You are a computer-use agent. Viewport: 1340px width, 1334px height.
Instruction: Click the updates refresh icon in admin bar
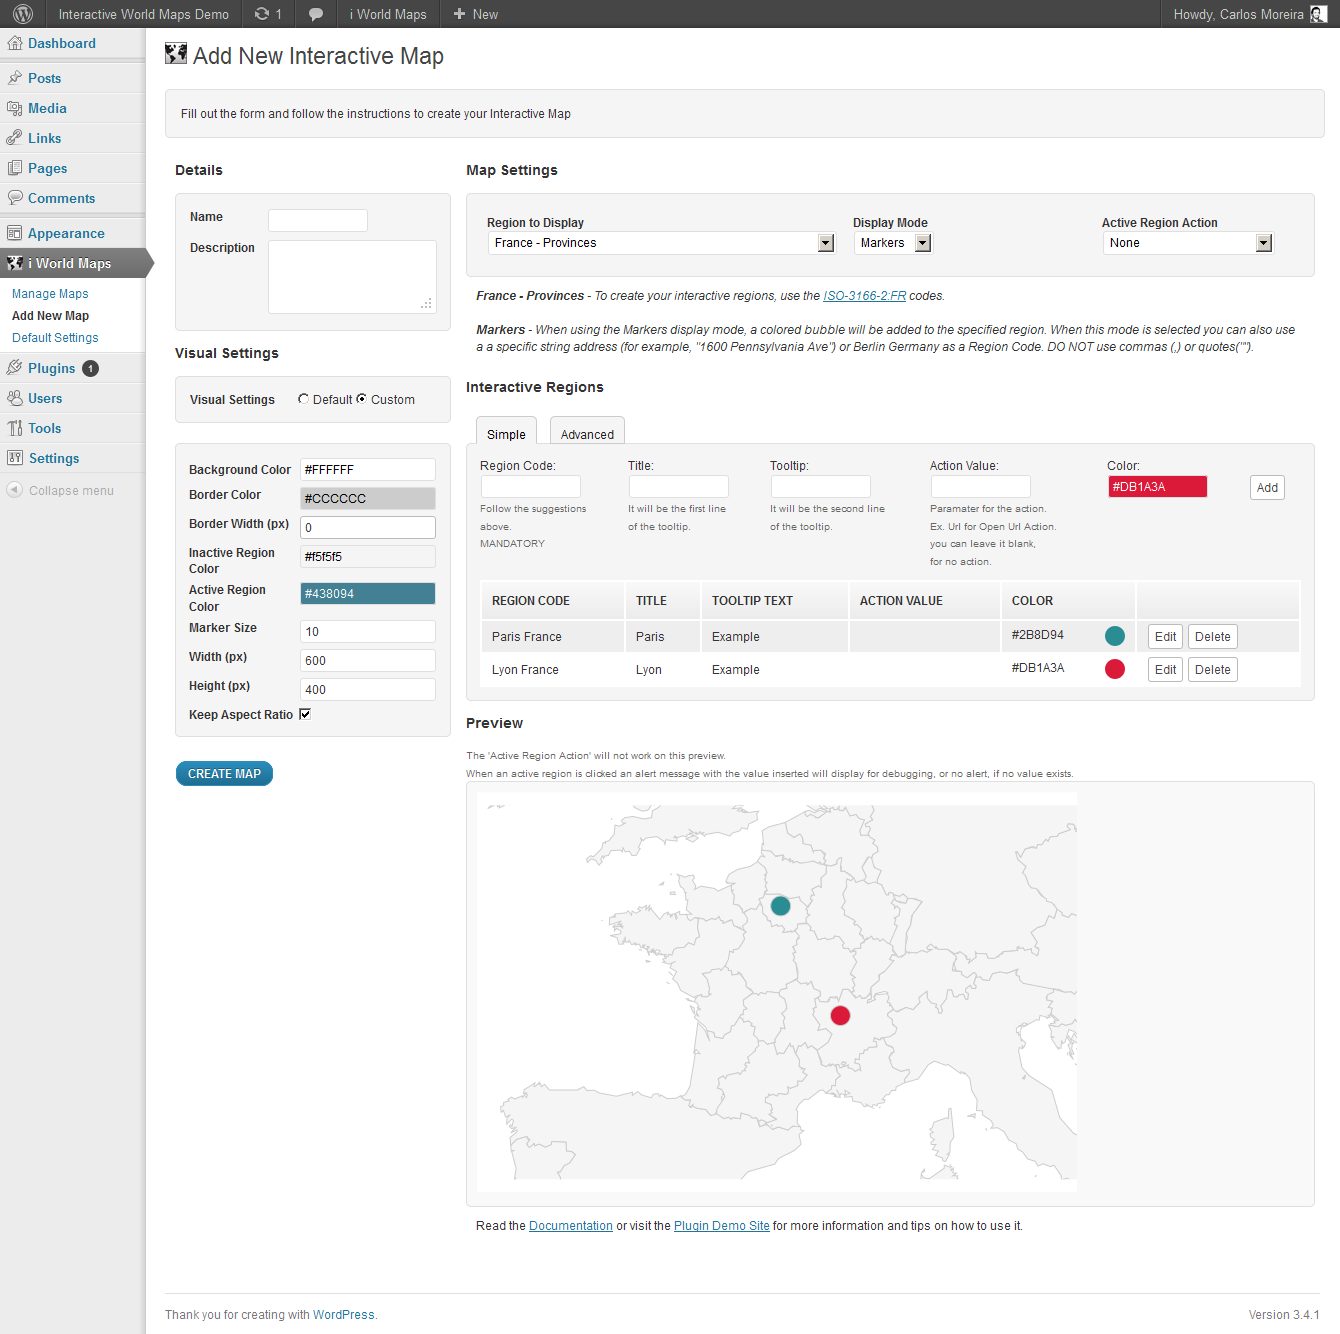click(x=262, y=14)
